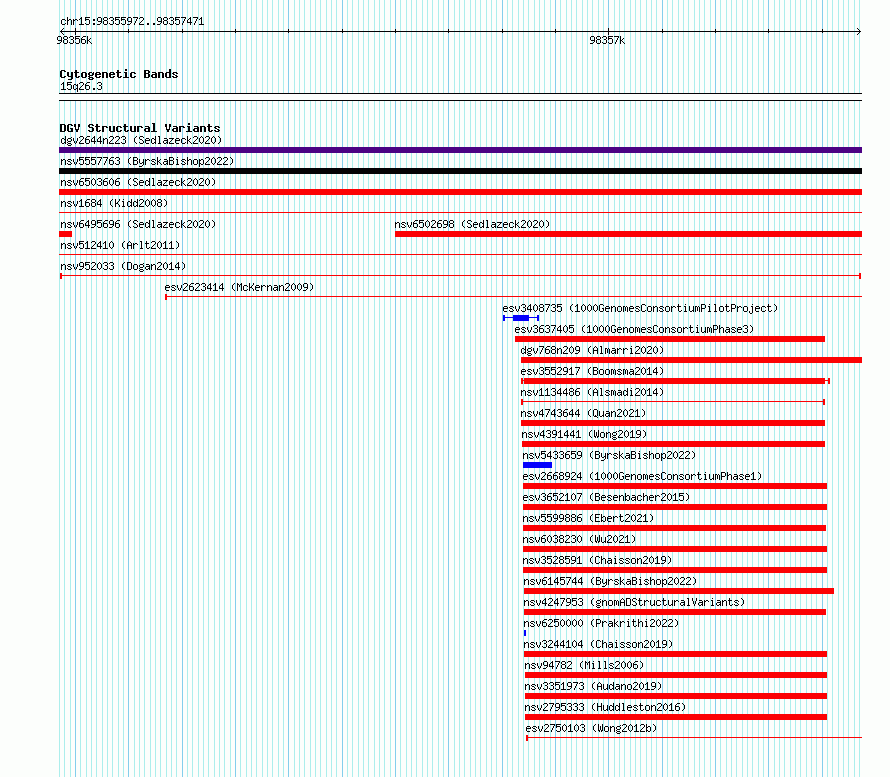Click the dgv2644n223 (Sedlazeck2020) variant label
890x777 pixels.
coord(141,140)
